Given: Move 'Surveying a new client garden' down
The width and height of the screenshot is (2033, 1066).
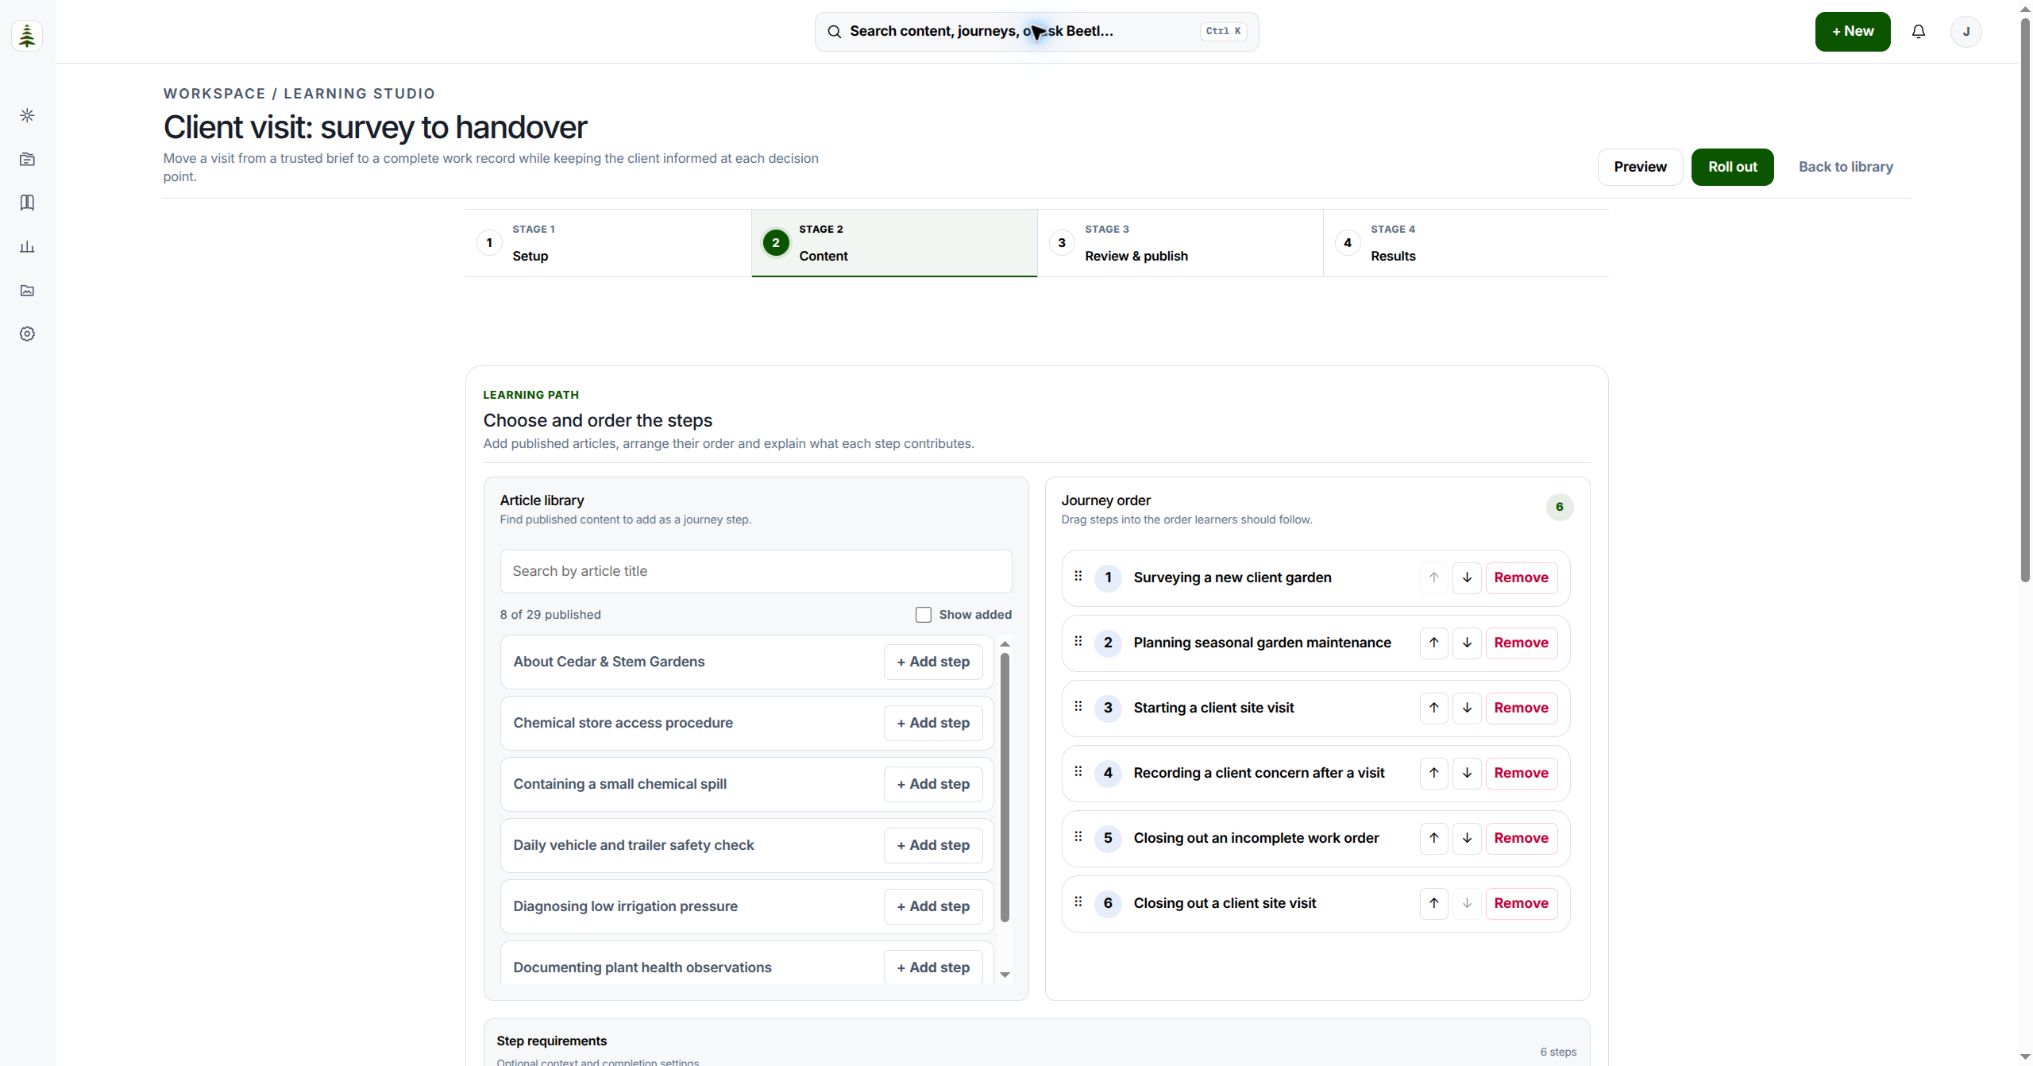Looking at the screenshot, I should point(1467,578).
